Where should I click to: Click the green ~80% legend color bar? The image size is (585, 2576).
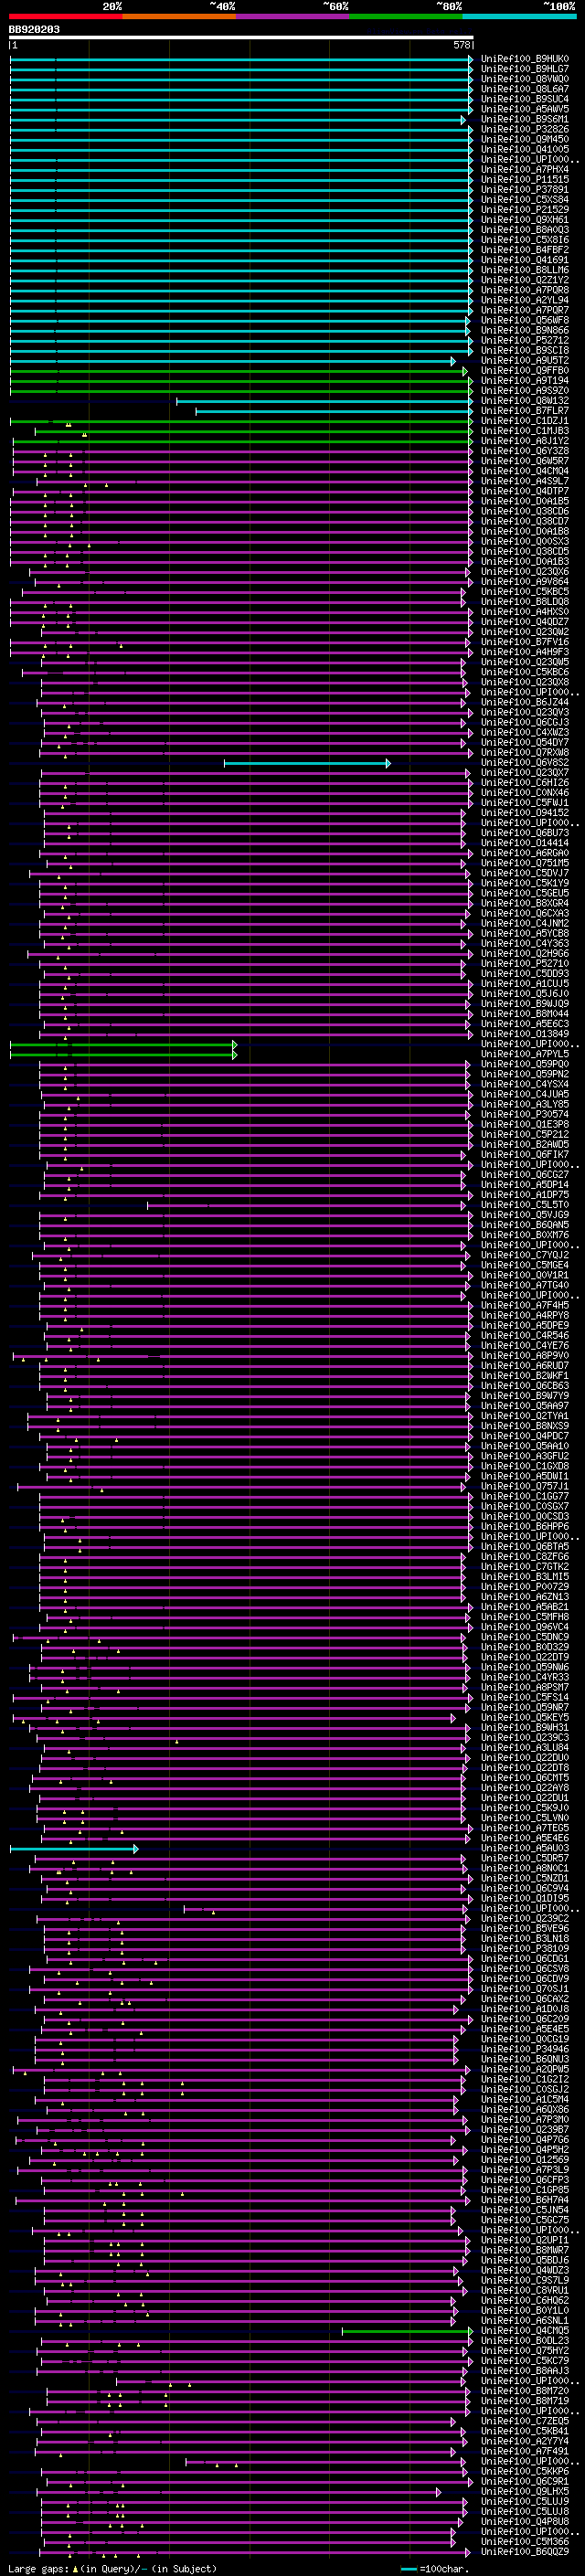(x=406, y=17)
